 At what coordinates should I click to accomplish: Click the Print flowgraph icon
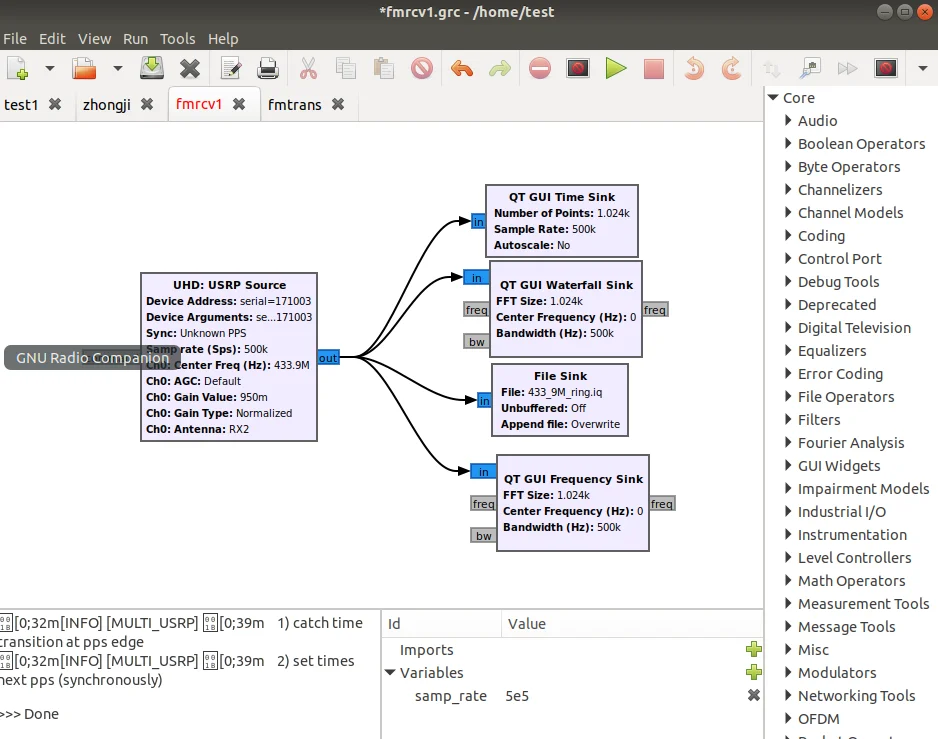[x=268, y=68]
